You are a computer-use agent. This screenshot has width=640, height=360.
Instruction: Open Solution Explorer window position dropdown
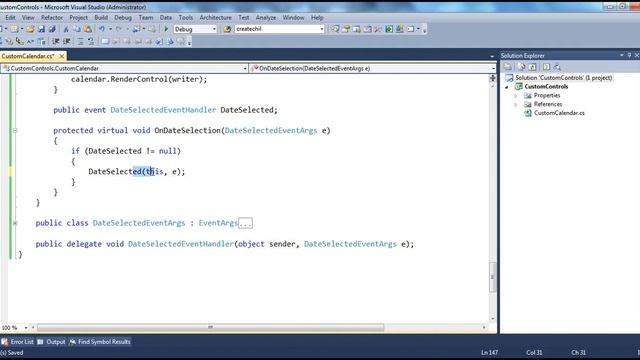coord(622,55)
